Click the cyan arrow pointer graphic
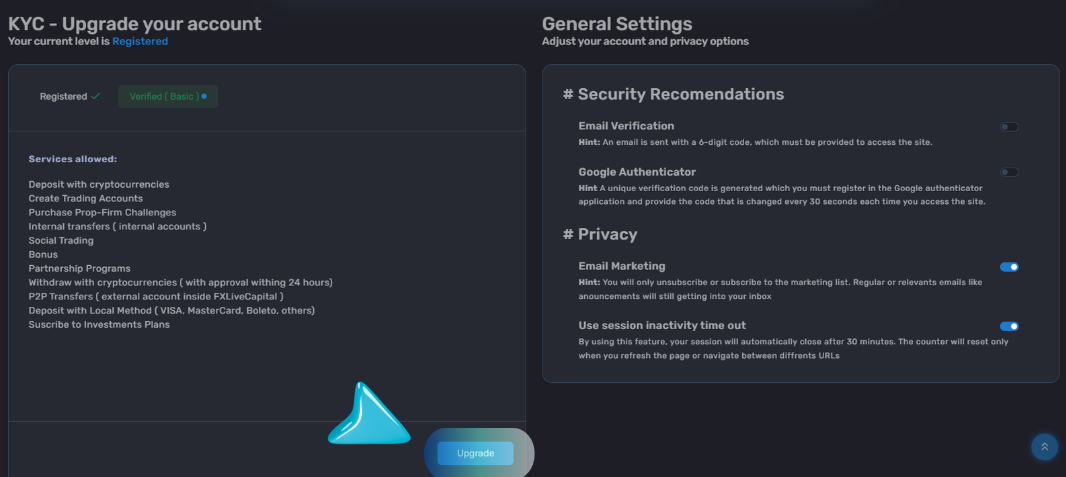 tap(368, 414)
